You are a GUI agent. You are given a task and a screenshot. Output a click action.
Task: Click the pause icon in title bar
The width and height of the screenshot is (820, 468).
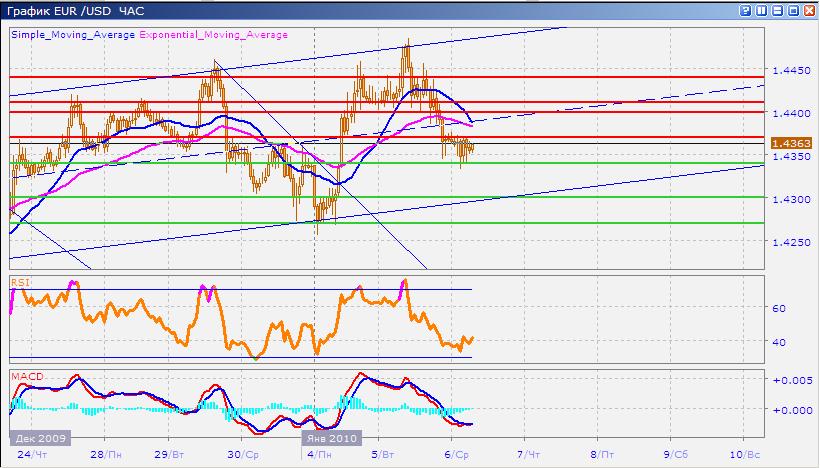pyautogui.click(x=761, y=10)
